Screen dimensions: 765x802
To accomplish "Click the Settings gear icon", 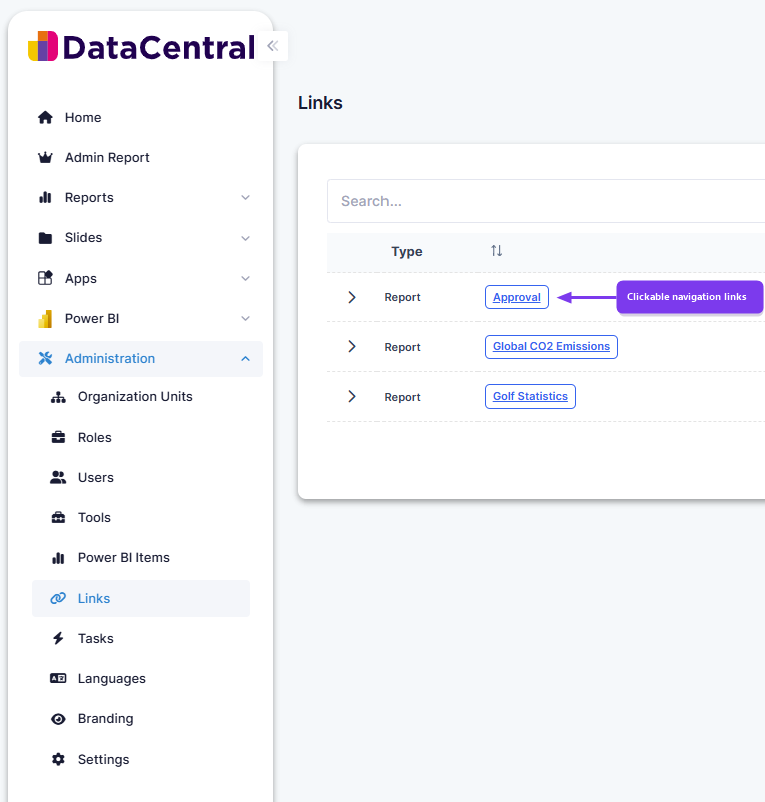I will point(58,759).
